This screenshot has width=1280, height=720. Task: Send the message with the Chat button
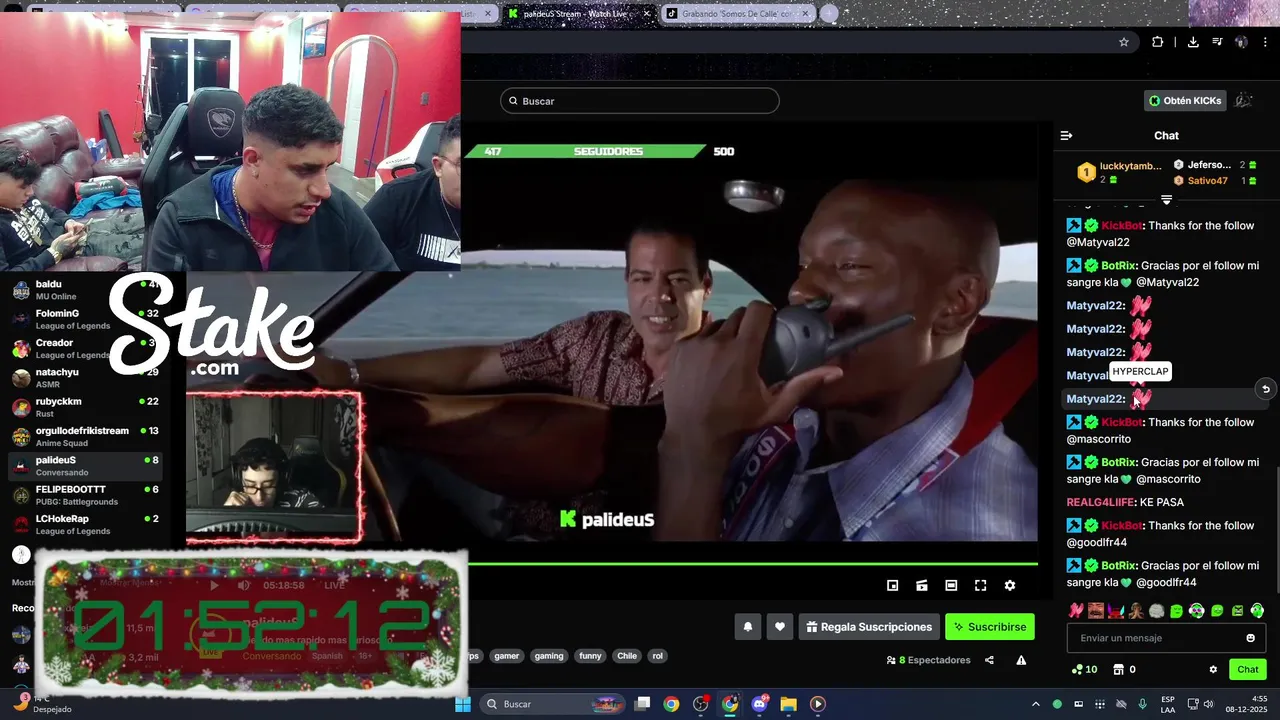[1248, 670]
